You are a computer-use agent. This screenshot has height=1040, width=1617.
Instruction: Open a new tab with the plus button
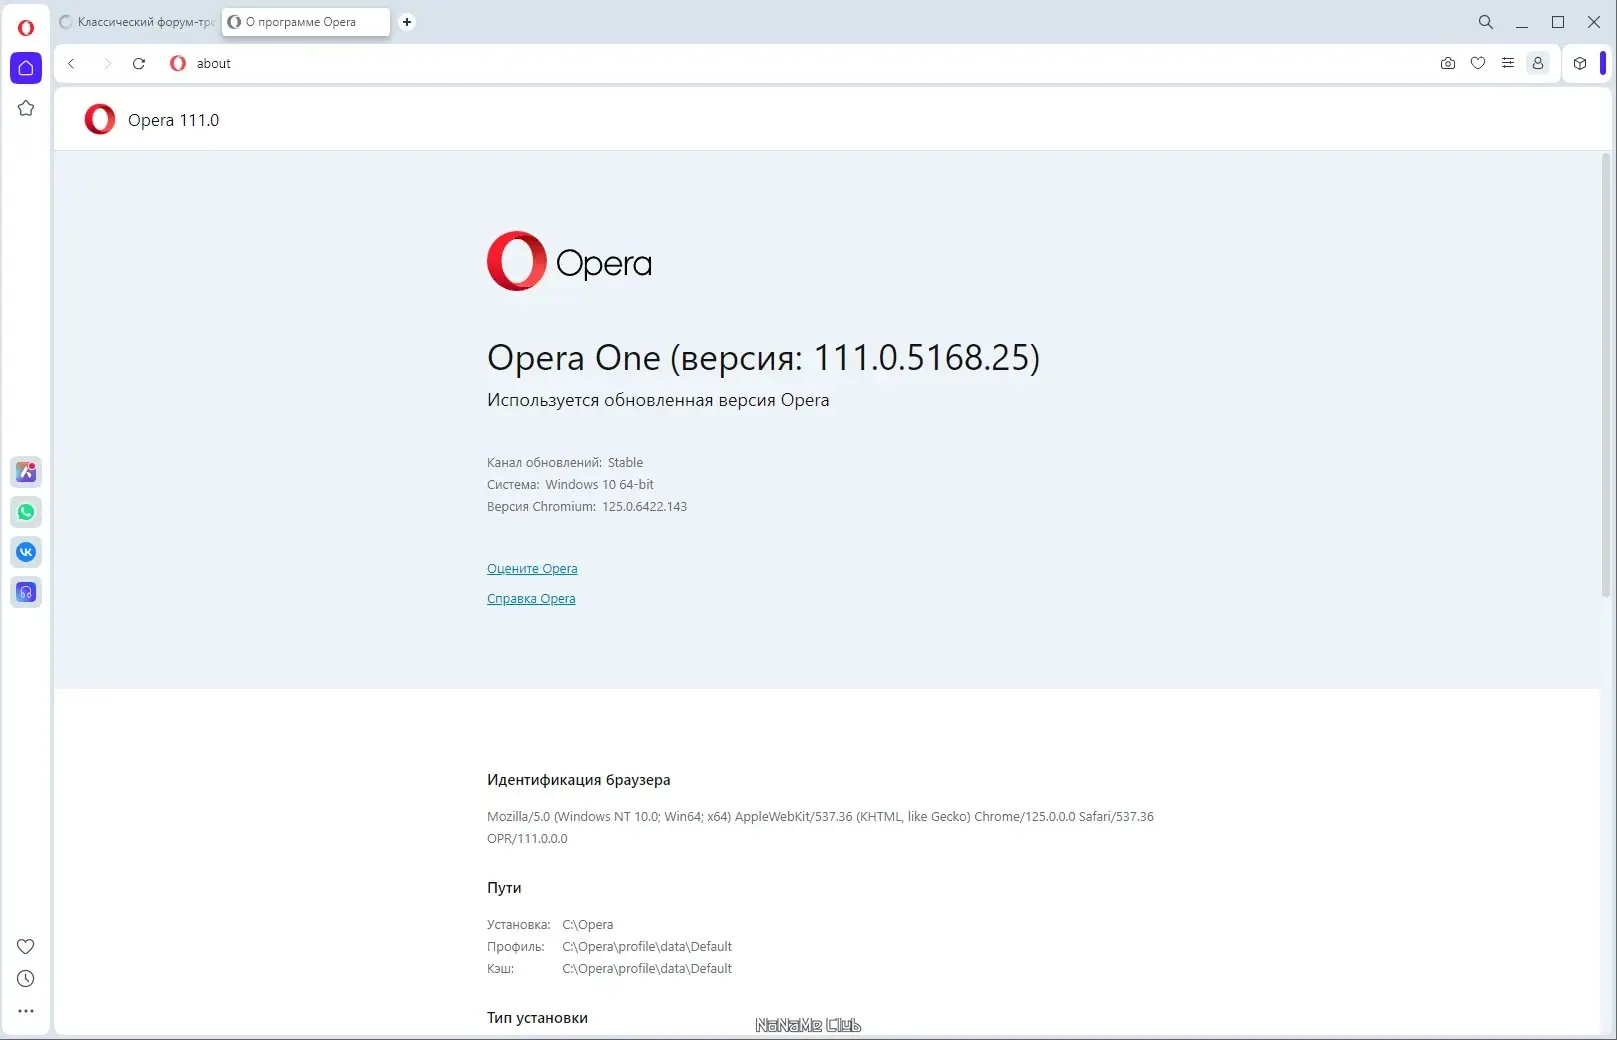click(407, 22)
